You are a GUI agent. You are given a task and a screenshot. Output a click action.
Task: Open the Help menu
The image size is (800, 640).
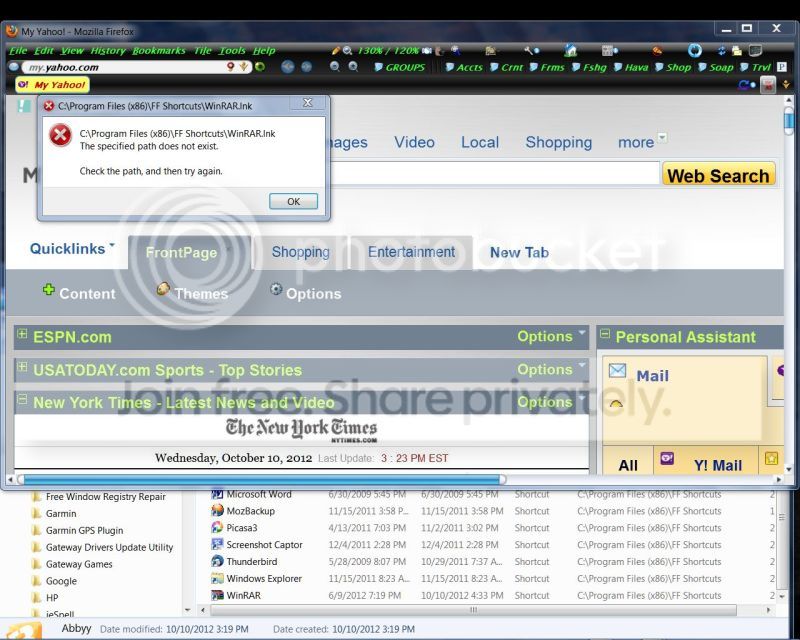tap(264, 51)
